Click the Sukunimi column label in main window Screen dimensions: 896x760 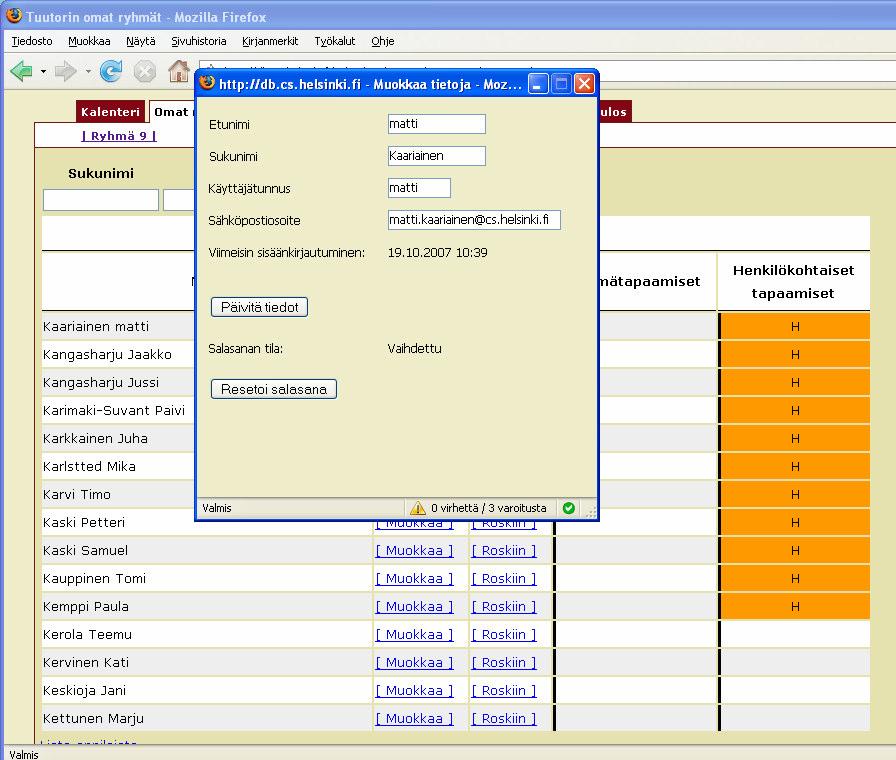(x=101, y=173)
